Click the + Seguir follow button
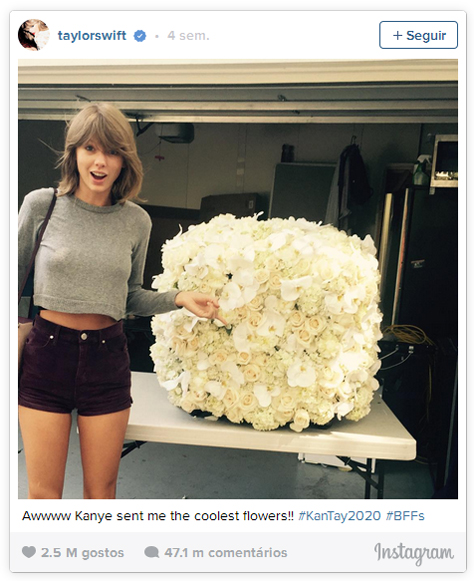 pos(418,35)
